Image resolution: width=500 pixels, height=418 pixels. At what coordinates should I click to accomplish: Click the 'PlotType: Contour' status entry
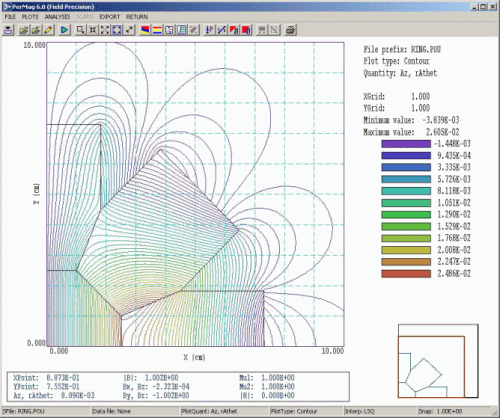click(x=294, y=411)
